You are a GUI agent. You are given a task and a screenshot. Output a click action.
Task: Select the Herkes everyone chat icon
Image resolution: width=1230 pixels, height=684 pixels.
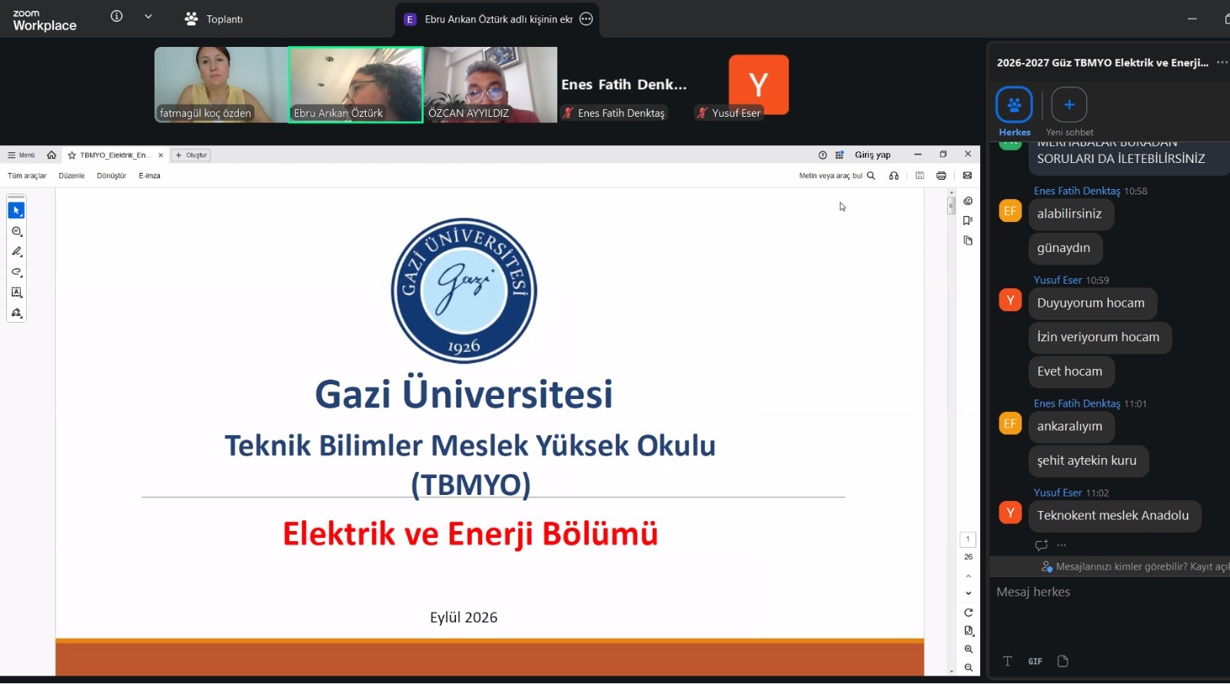(1014, 105)
